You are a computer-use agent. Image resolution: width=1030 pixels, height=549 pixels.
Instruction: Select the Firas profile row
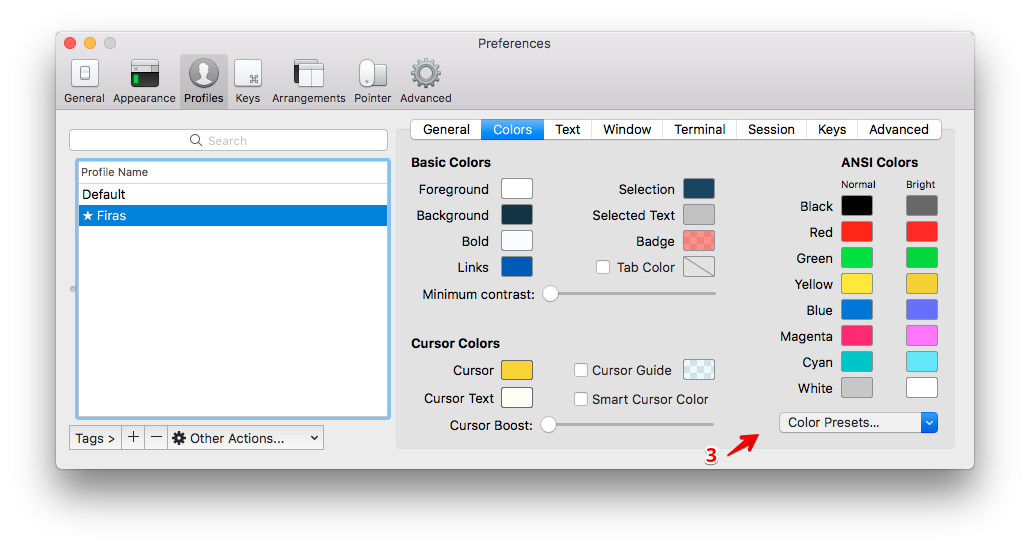[233, 215]
